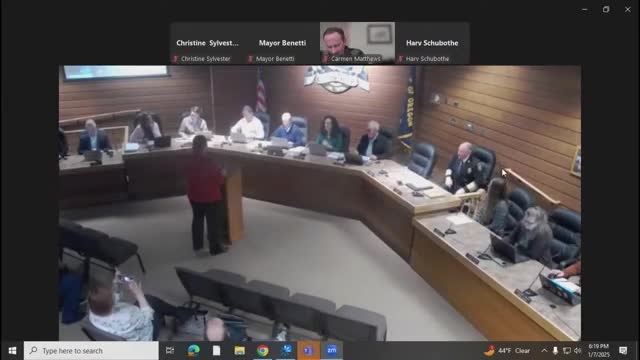Viewport: 640px width, 360px height.
Task: Click the shared council meeting video
Action: 320,203
